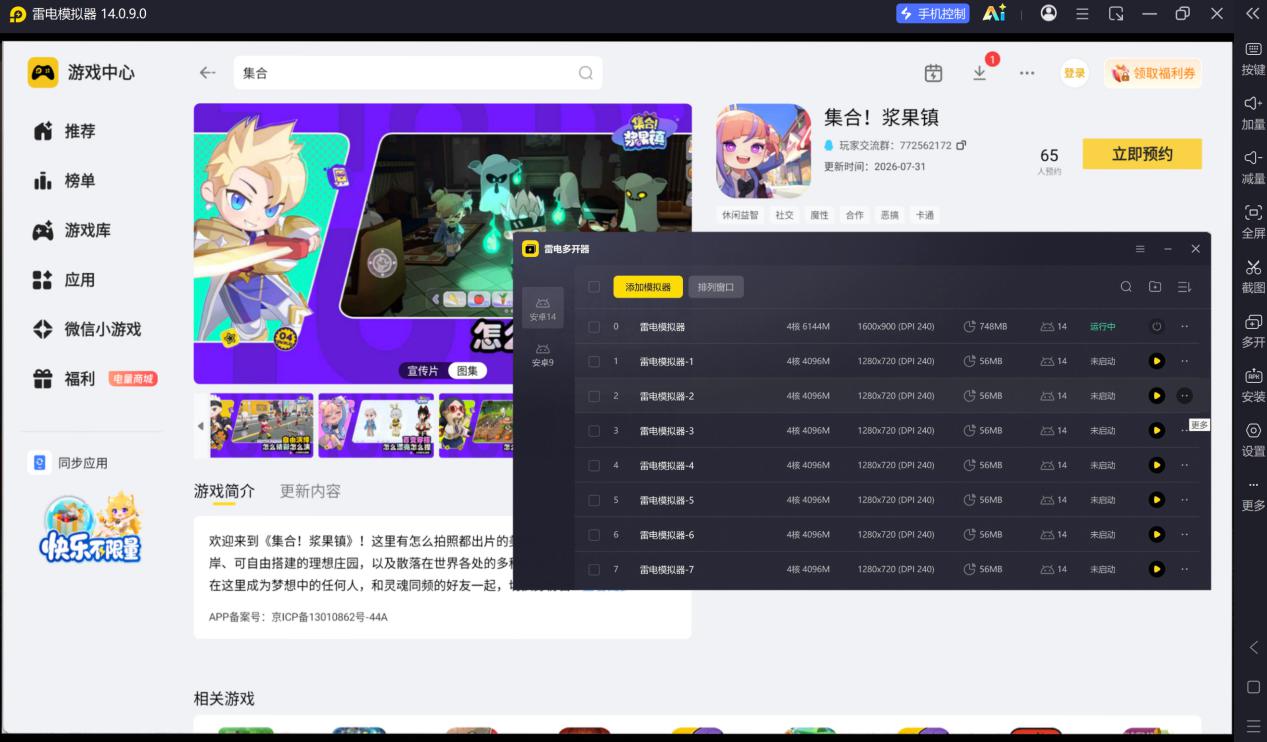This screenshot has height=742, width=1267.
Task: Click the Android home square in the side toolbar
Action: 1253,687
